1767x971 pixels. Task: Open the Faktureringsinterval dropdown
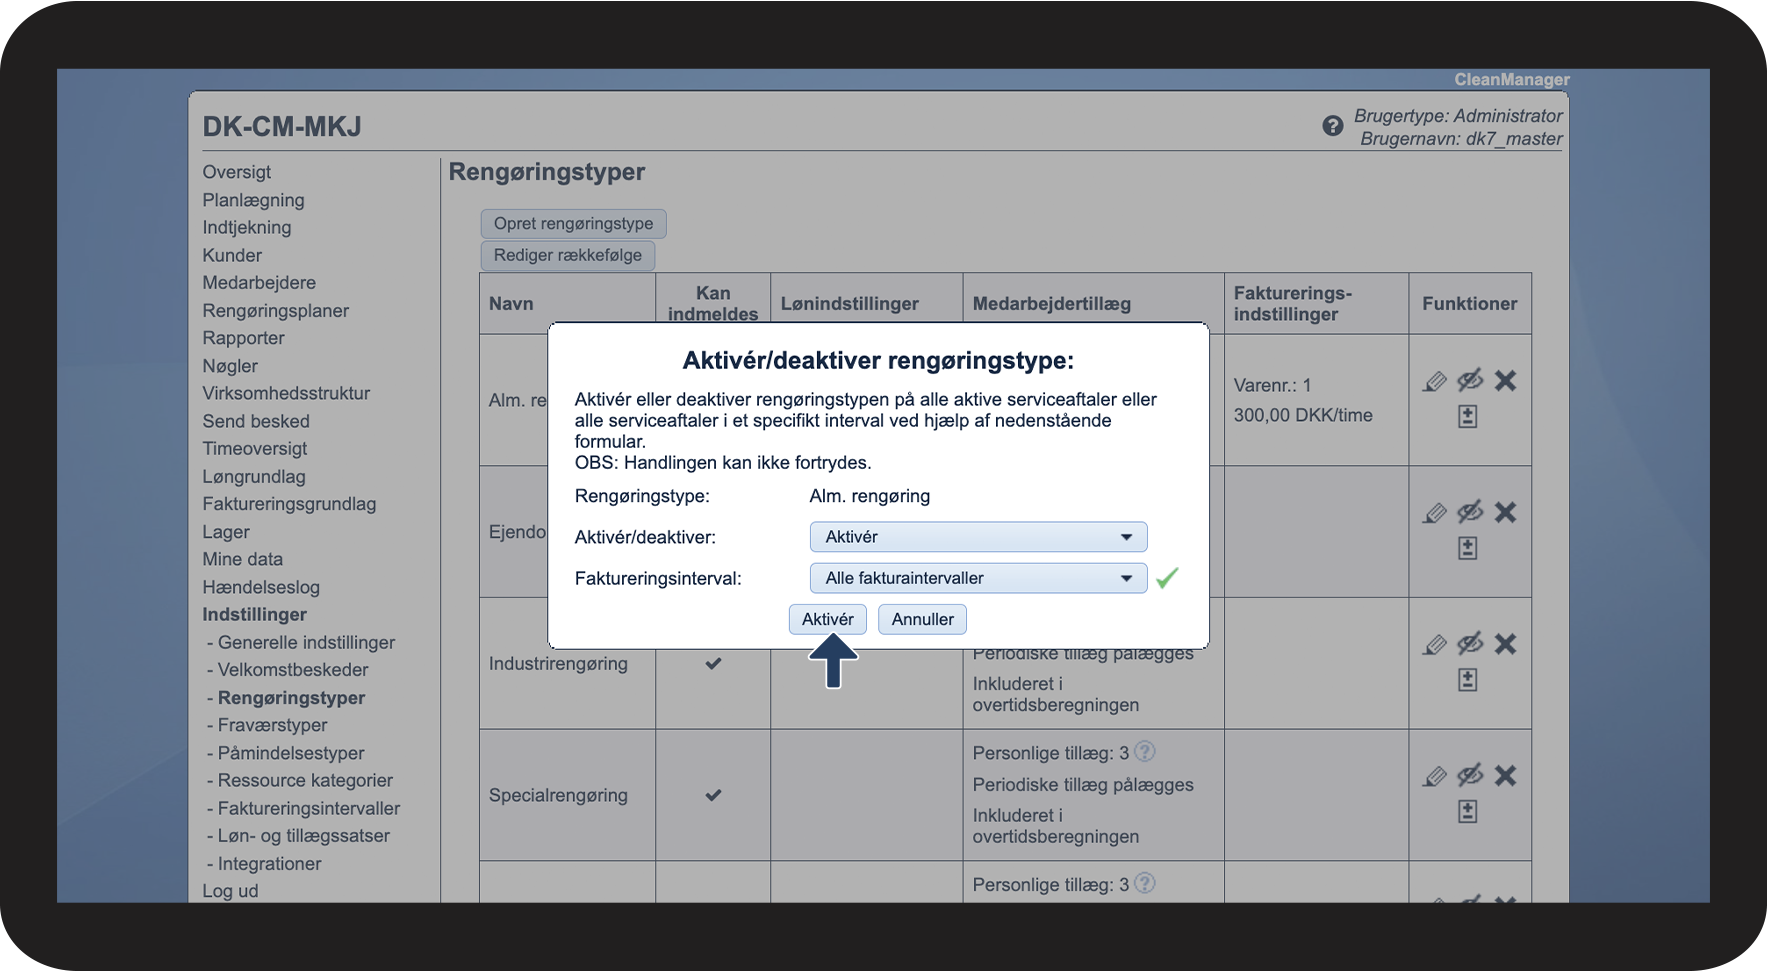978,578
